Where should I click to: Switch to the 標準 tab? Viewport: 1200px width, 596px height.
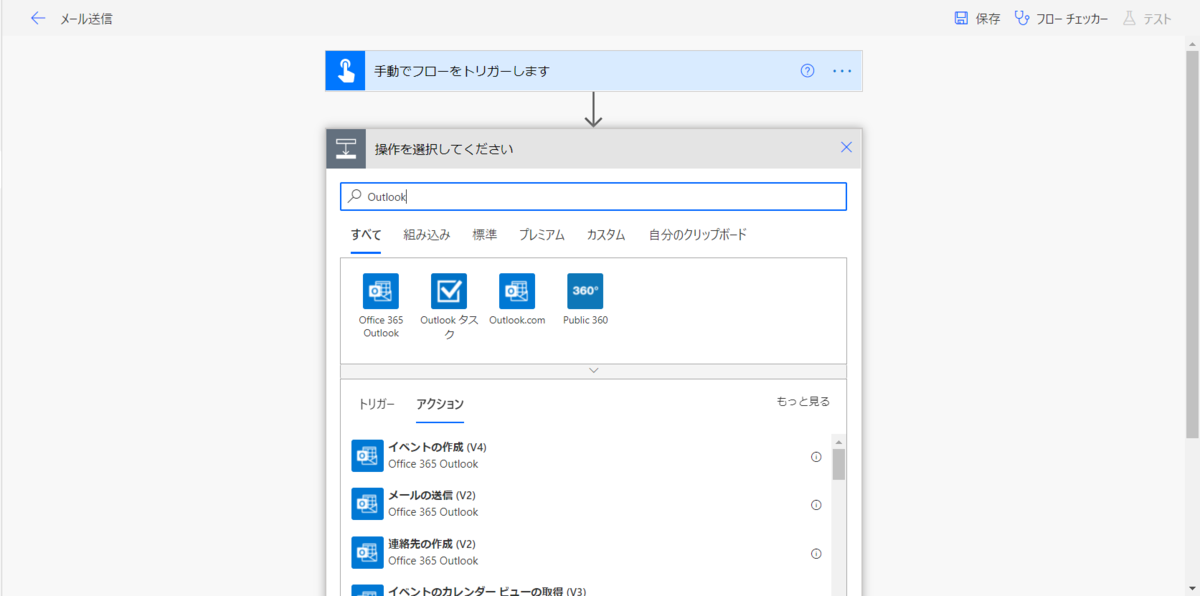coord(484,235)
